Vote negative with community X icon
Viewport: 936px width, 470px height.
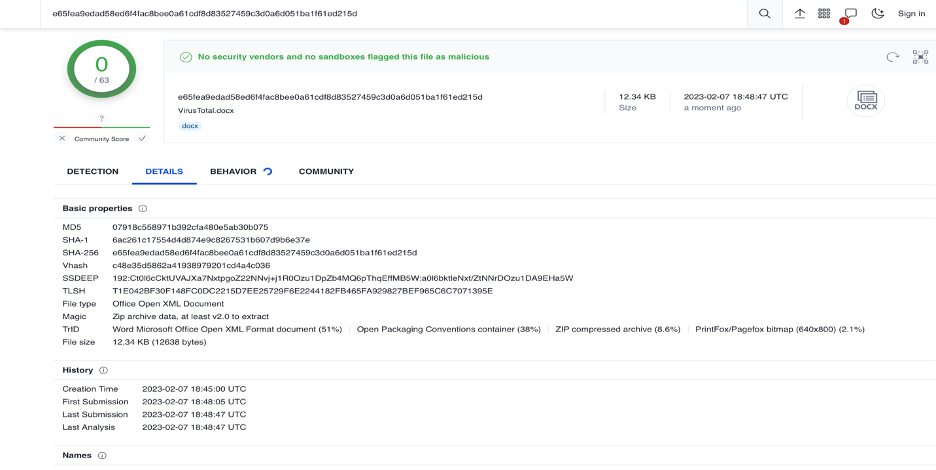pyautogui.click(x=62, y=139)
